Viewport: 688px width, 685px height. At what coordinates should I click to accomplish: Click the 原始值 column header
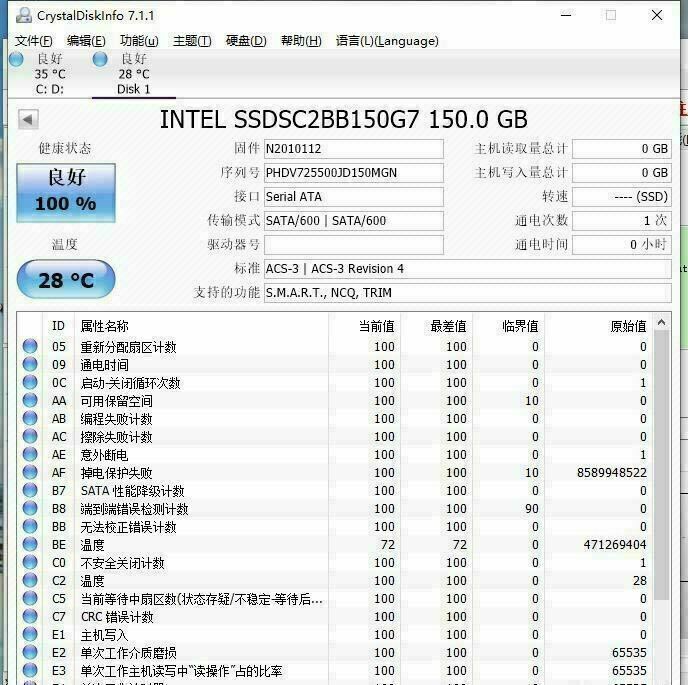(x=598, y=326)
